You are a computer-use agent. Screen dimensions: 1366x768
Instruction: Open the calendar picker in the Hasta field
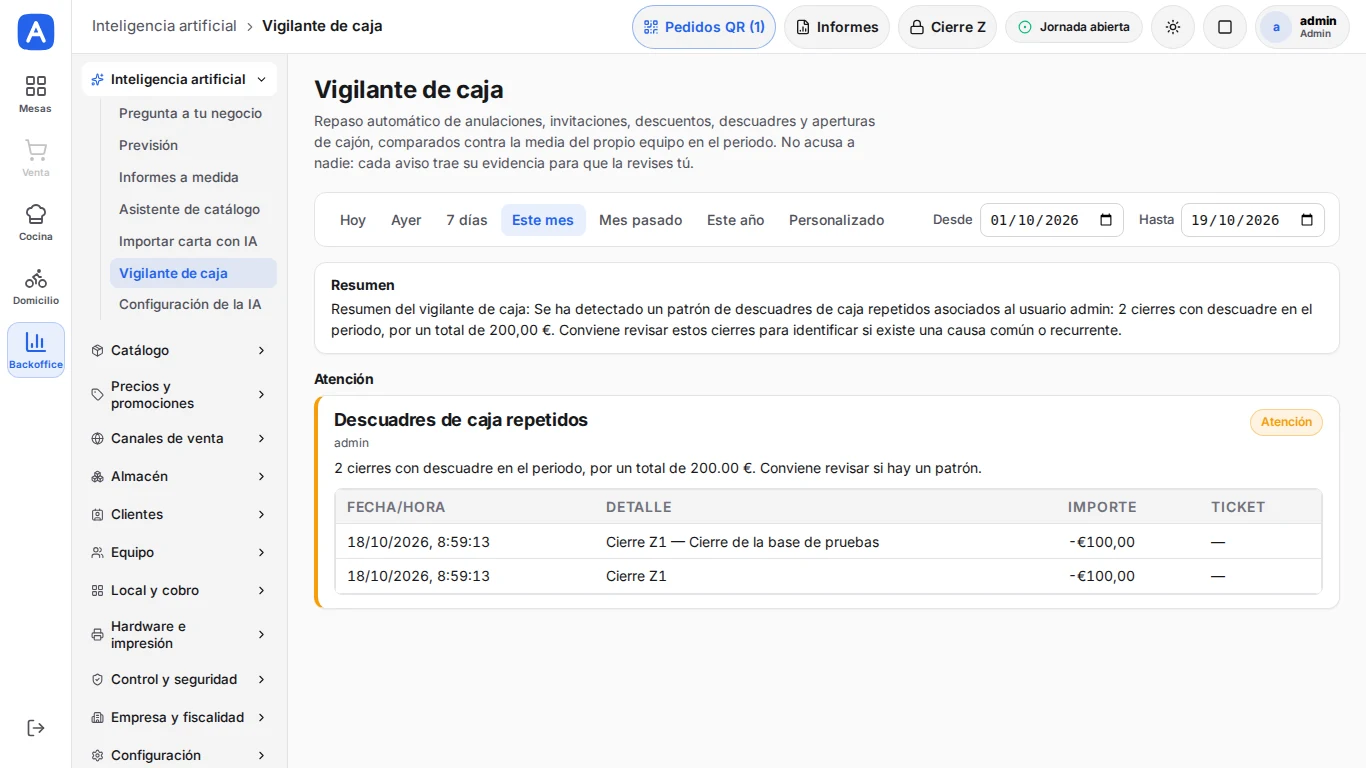pyautogui.click(x=1307, y=220)
